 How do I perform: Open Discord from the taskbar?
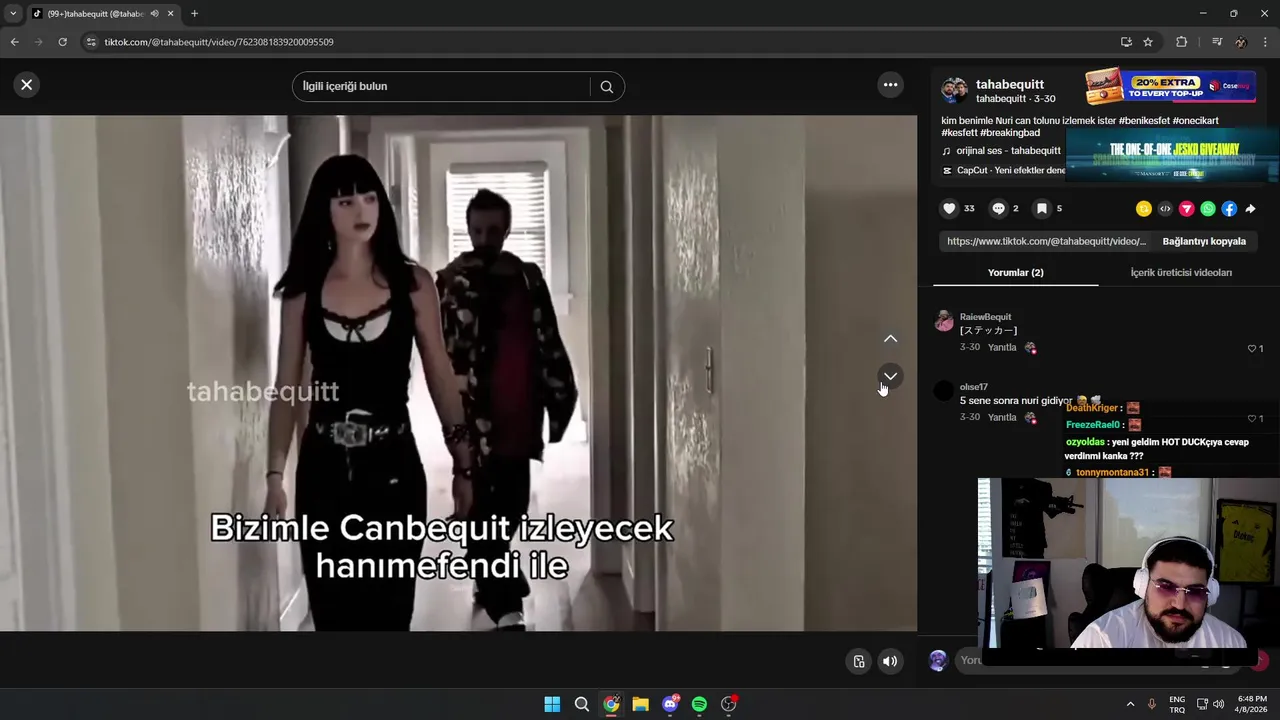pyautogui.click(x=670, y=704)
